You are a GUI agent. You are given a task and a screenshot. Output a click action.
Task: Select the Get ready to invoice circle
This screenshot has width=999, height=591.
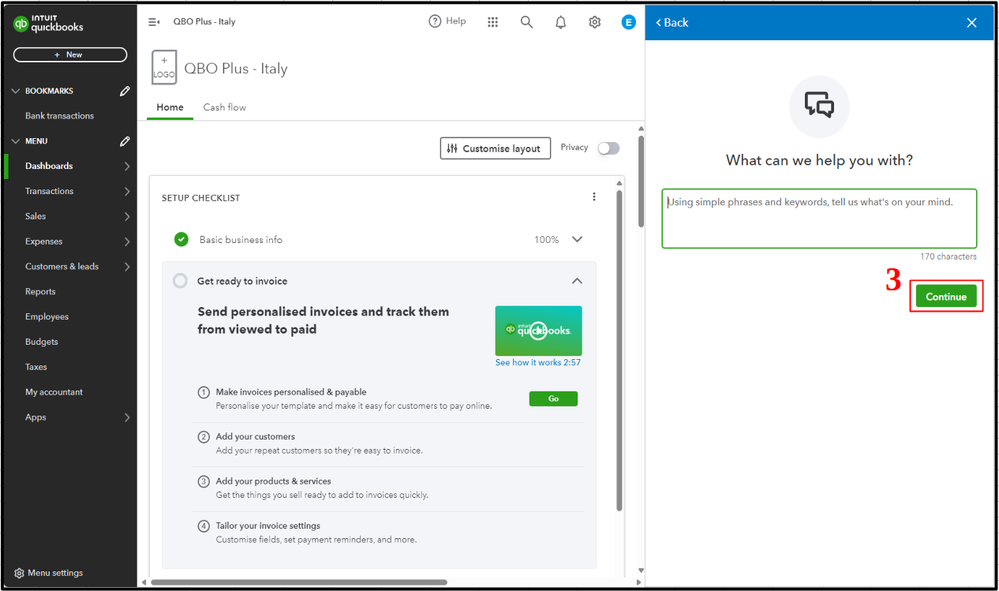[180, 281]
